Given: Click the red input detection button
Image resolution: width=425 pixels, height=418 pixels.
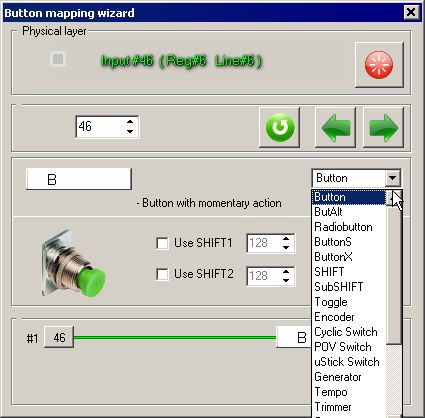Looking at the screenshot, I should (x=379, y=65).
